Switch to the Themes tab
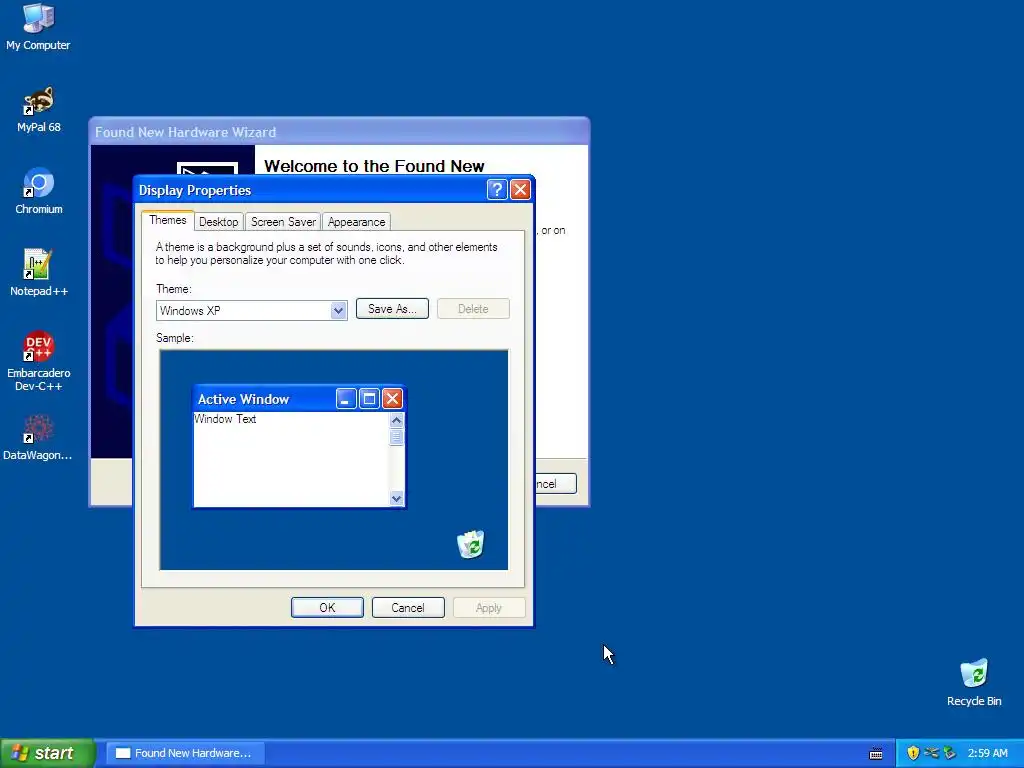Screen dimensions: 1024x768 (168, 220)
